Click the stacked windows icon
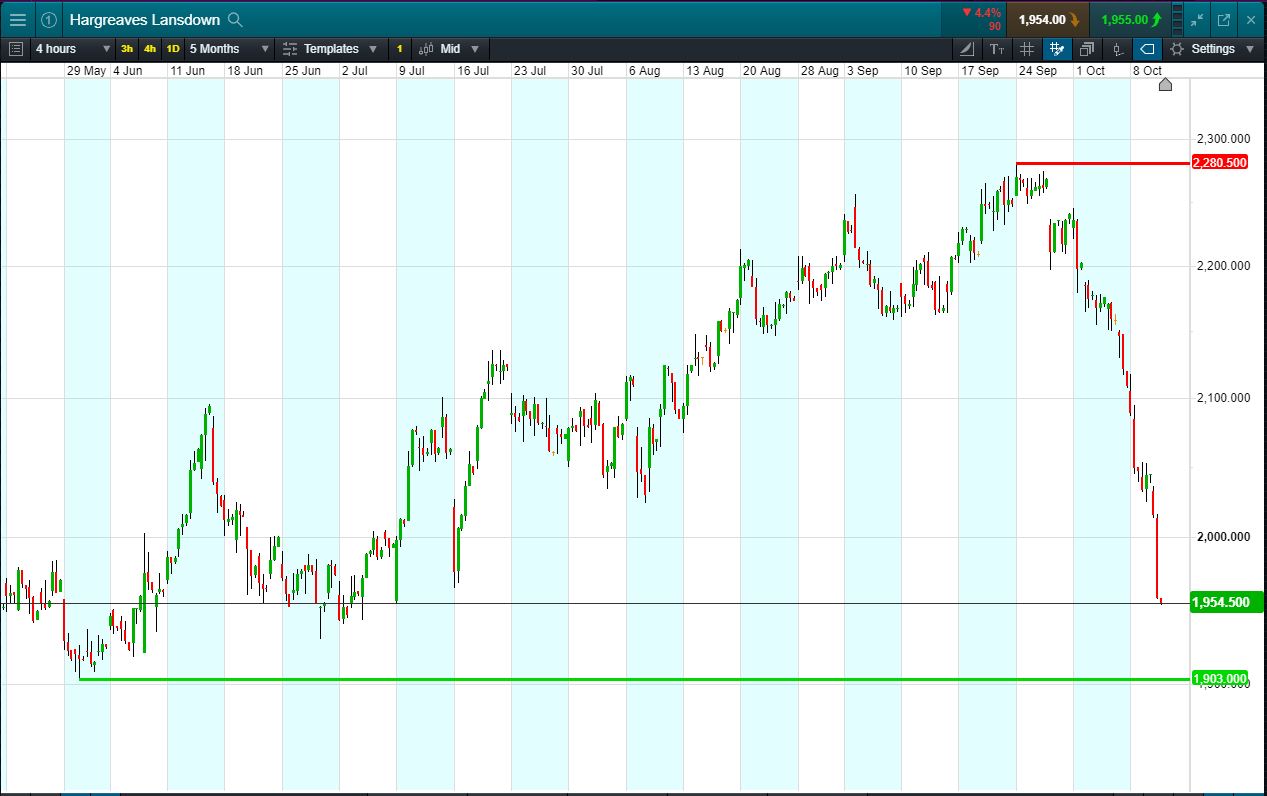Screen dimensions: 1267x796 click(1087, 48)
